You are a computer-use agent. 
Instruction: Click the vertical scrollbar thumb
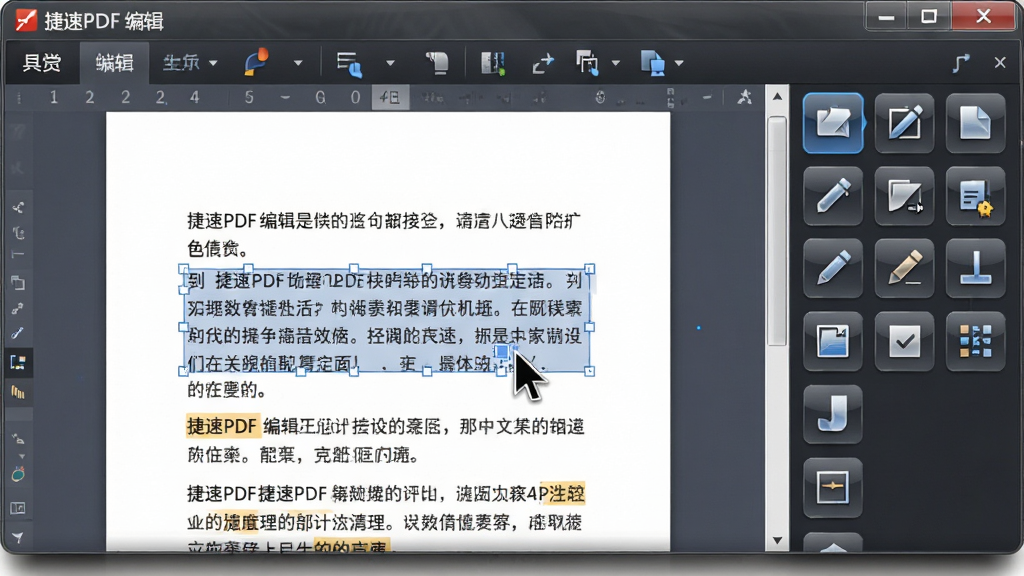[777, 231]
